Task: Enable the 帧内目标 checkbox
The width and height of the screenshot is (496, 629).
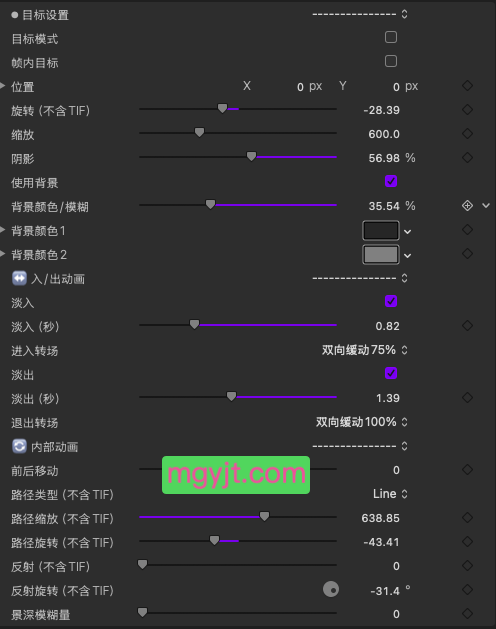Action: click(391, 61)
